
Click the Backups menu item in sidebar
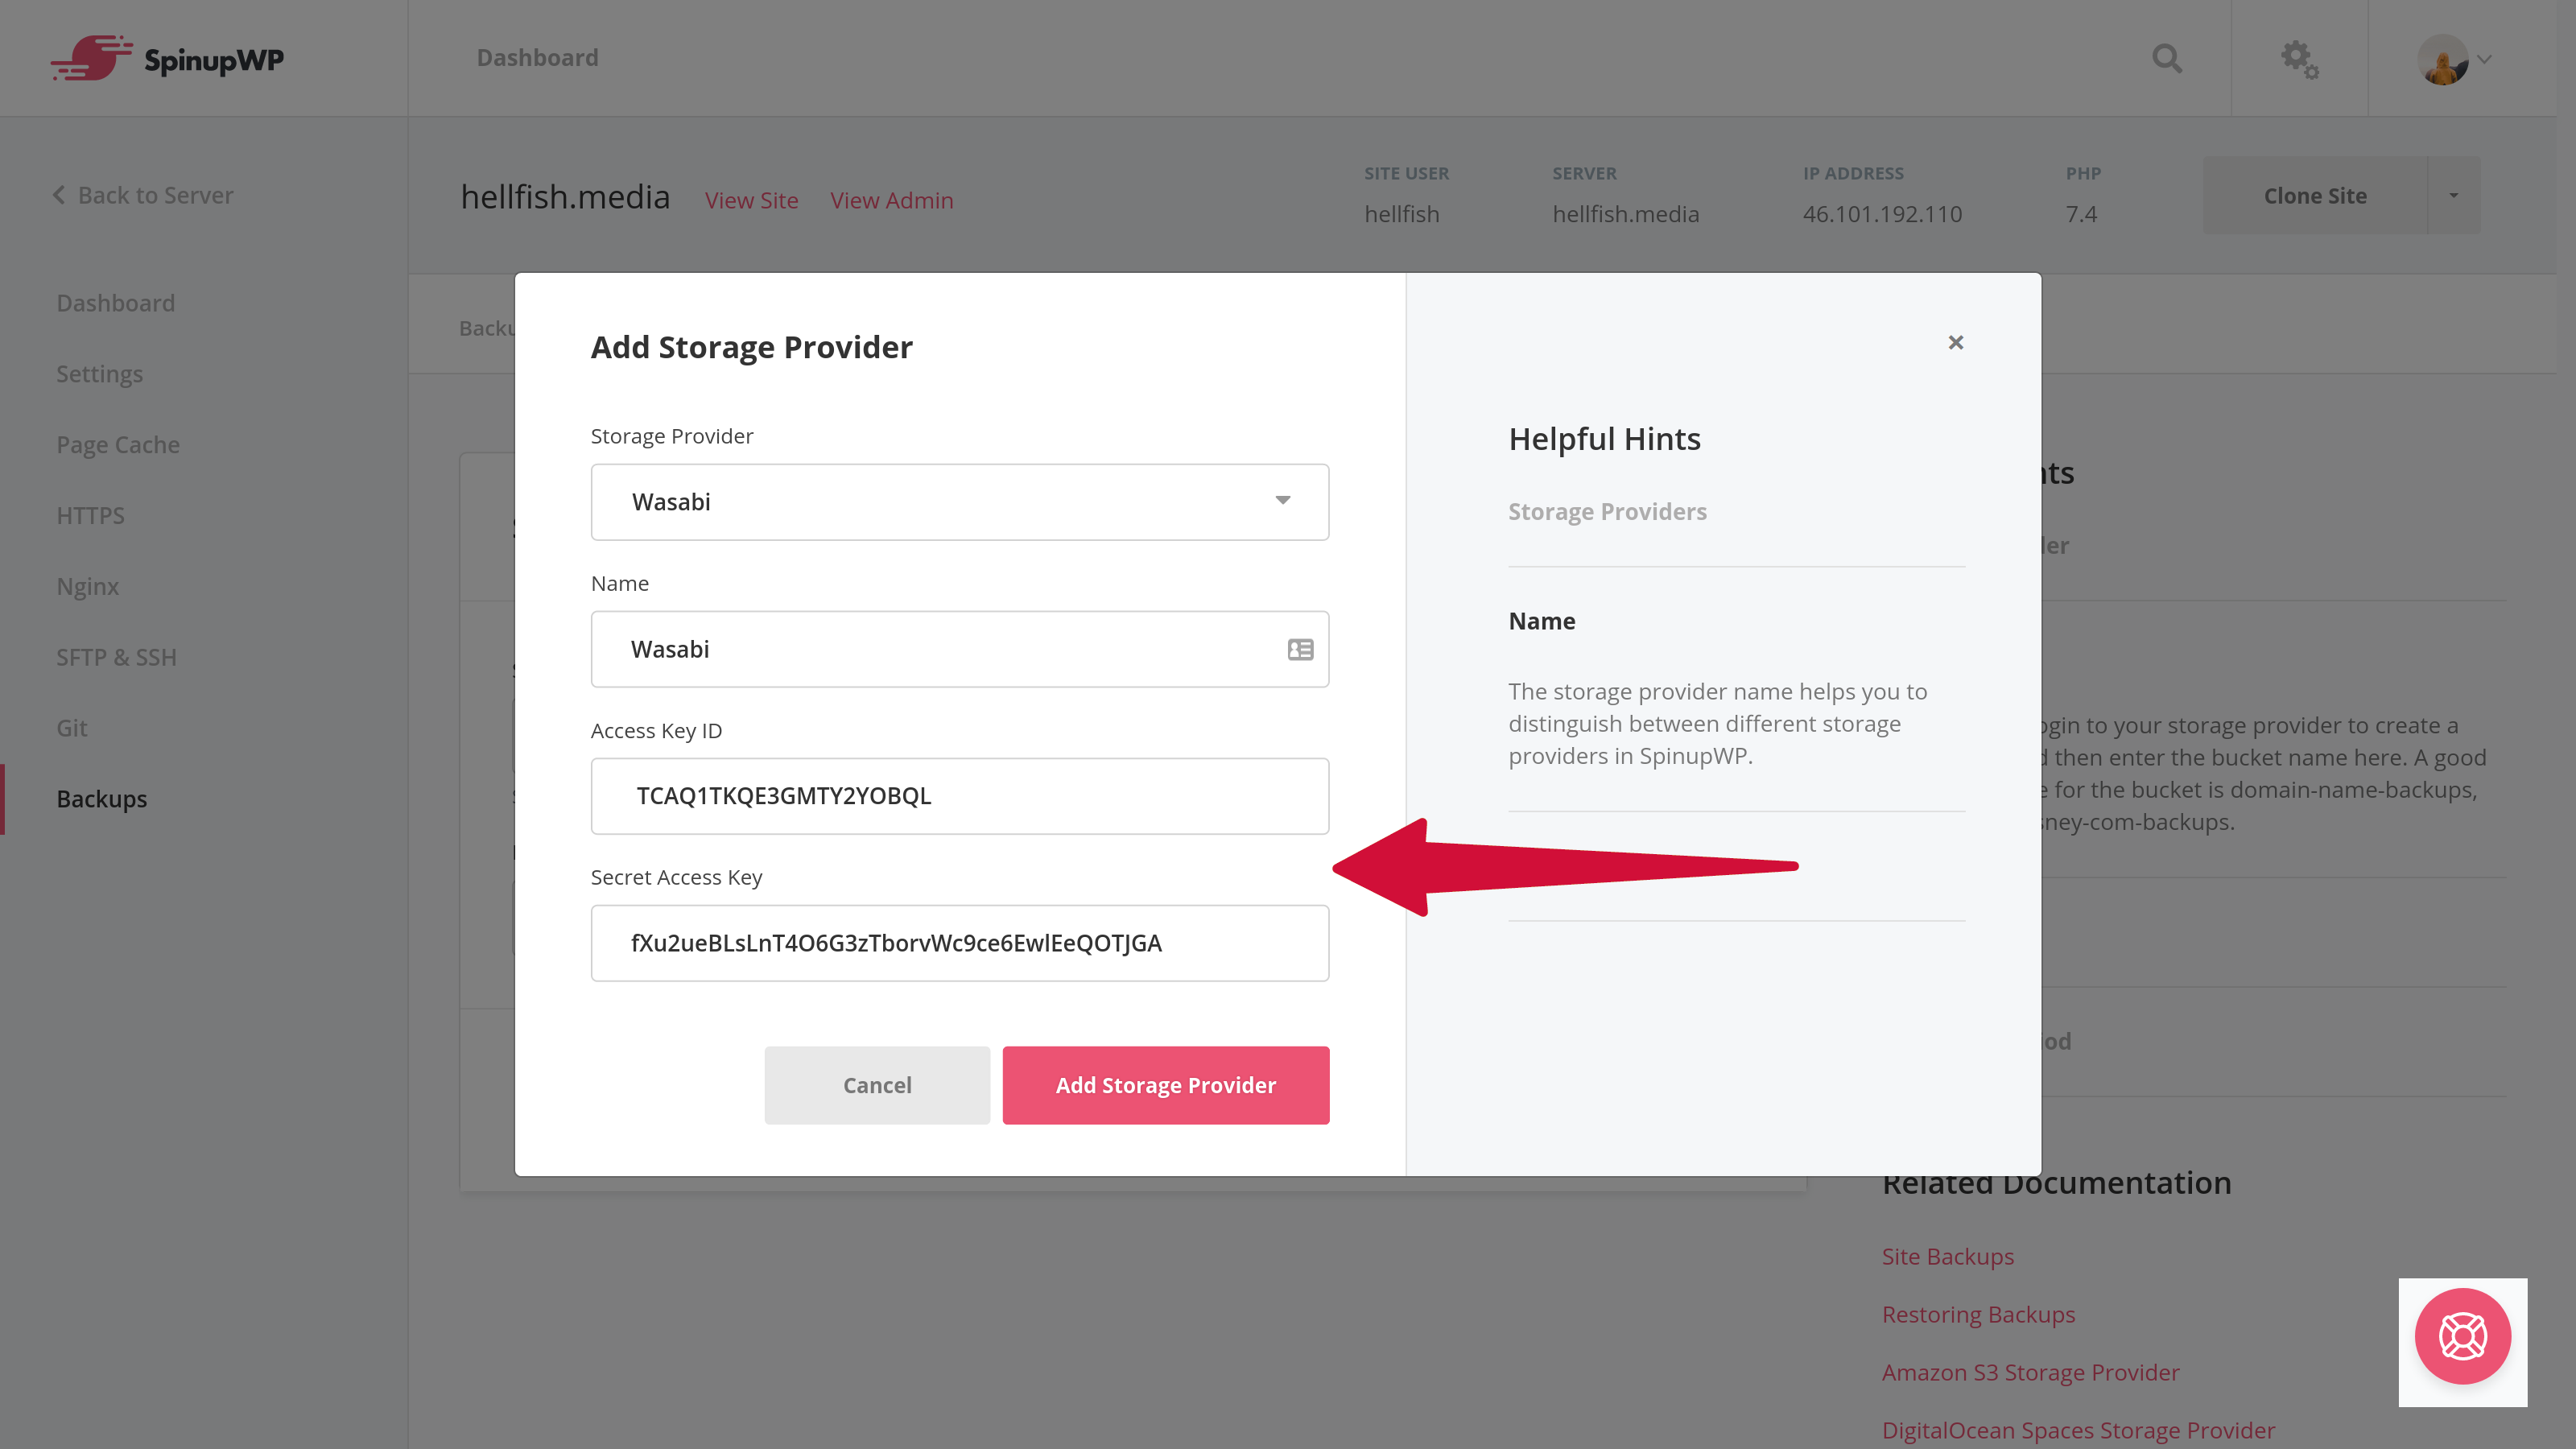tap(101, 798)
